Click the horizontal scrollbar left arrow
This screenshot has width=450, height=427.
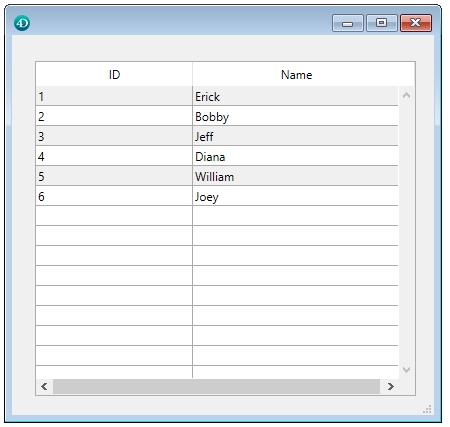tap(44, 386)
